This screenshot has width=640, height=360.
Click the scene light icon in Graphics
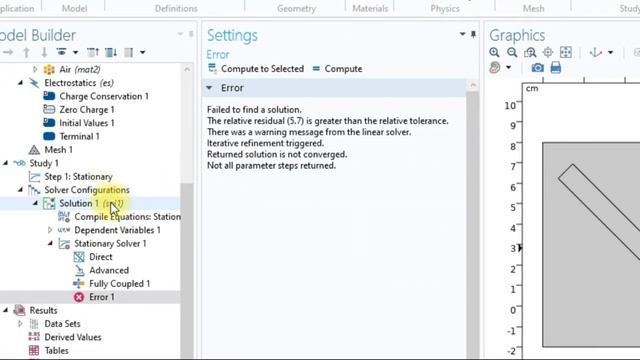point(495,67)
